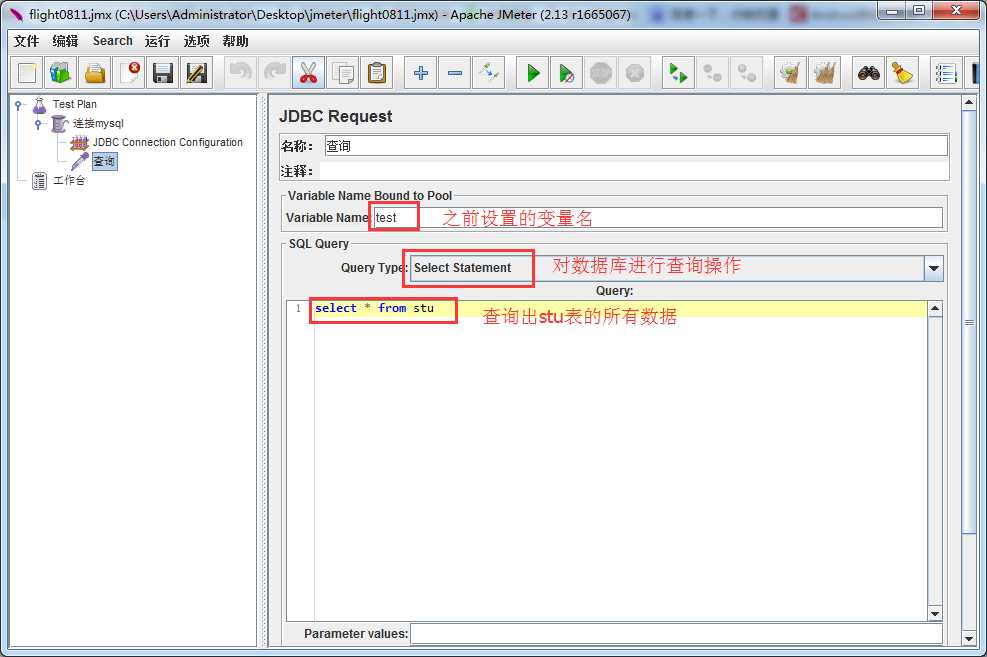Viewport: 987px width, 657px height.
Task: Click inside the SQL query editor
Action: tap(620, 461)
